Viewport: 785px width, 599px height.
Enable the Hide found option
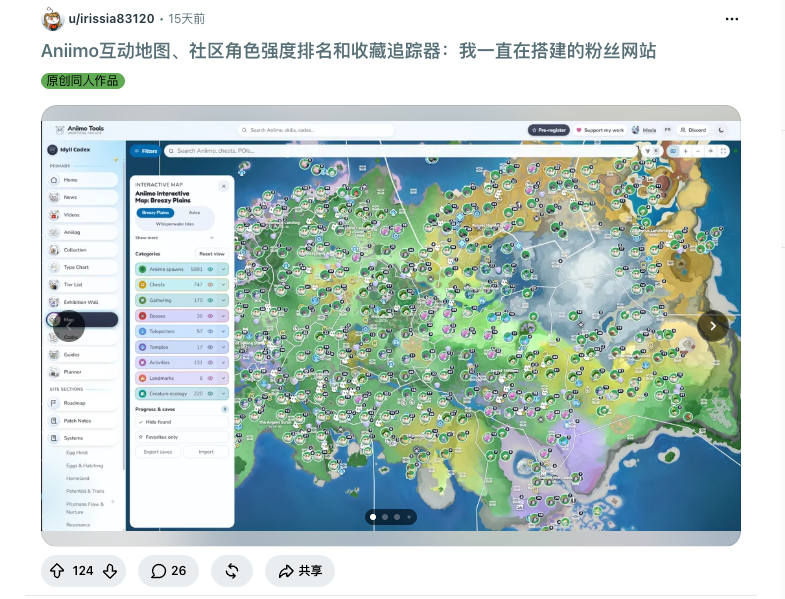pyautogui.click(x=182, y=422)
